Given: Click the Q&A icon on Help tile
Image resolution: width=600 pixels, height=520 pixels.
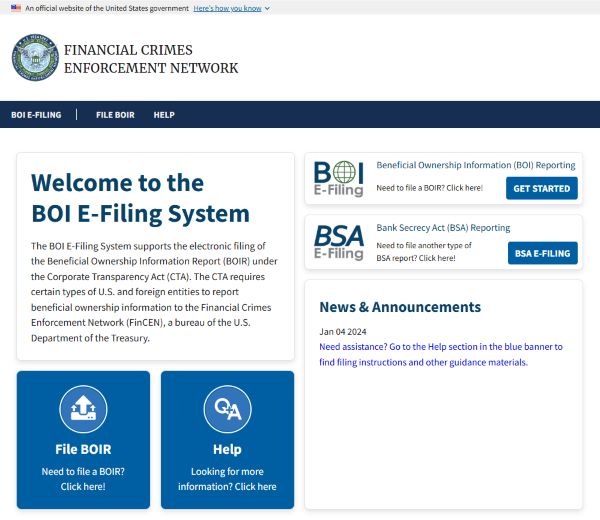Looking at the screenshot, I should (227, 408).
